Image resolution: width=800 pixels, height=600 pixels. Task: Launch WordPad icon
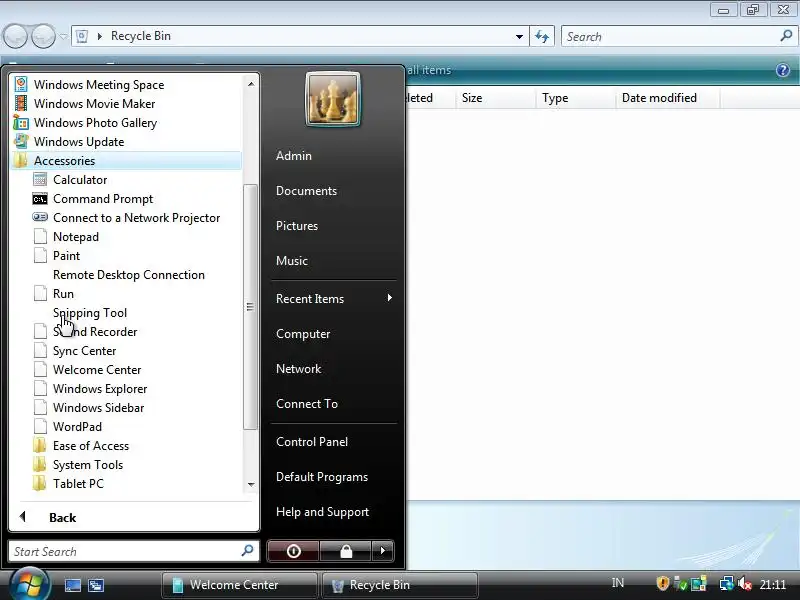[x=40, y=427]
